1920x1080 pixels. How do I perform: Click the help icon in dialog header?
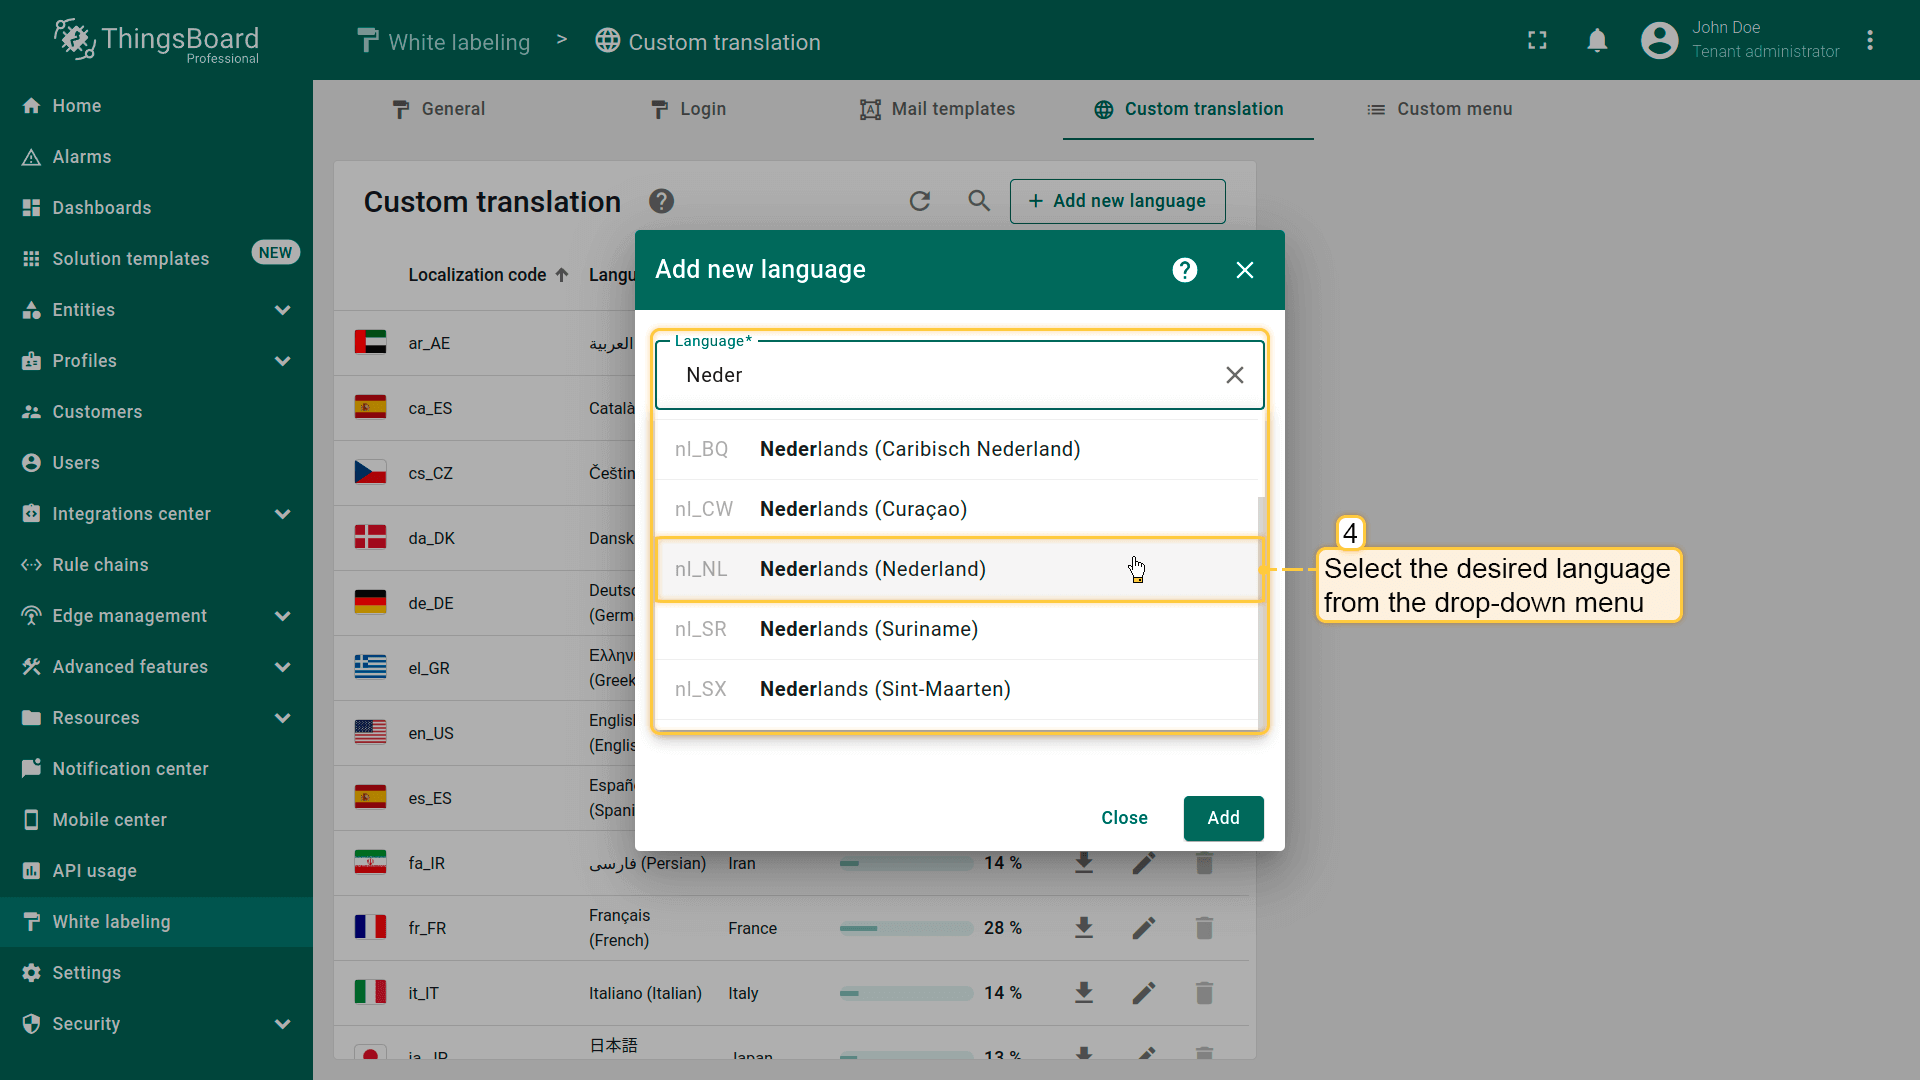pyautogui.click(x=1185, y=270)
